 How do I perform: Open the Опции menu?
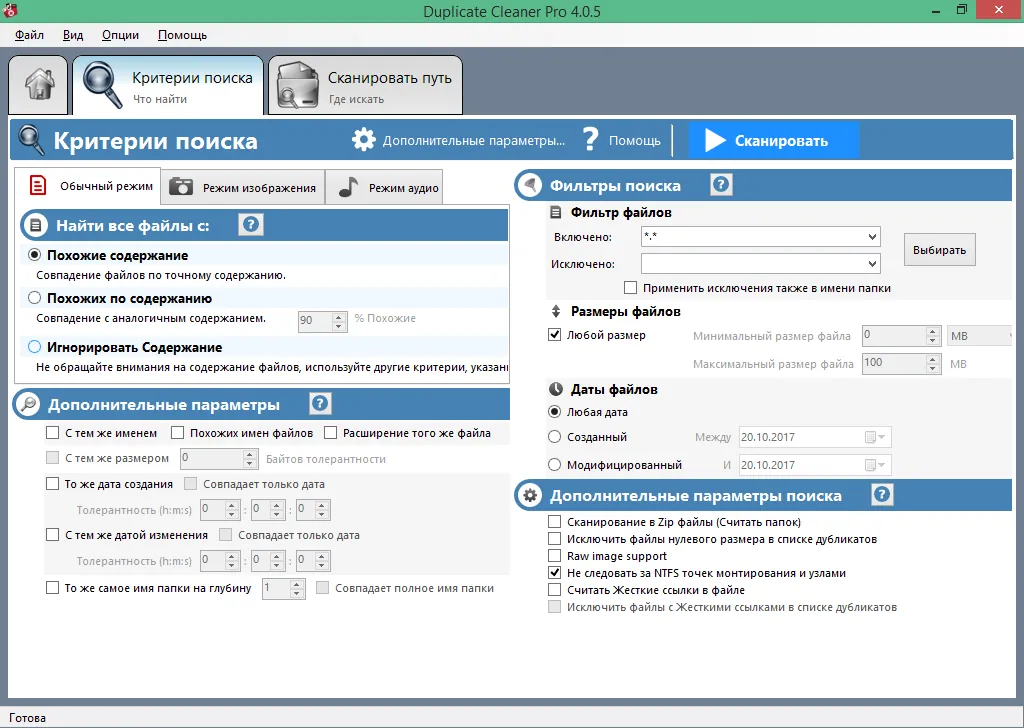click(120, 35)
